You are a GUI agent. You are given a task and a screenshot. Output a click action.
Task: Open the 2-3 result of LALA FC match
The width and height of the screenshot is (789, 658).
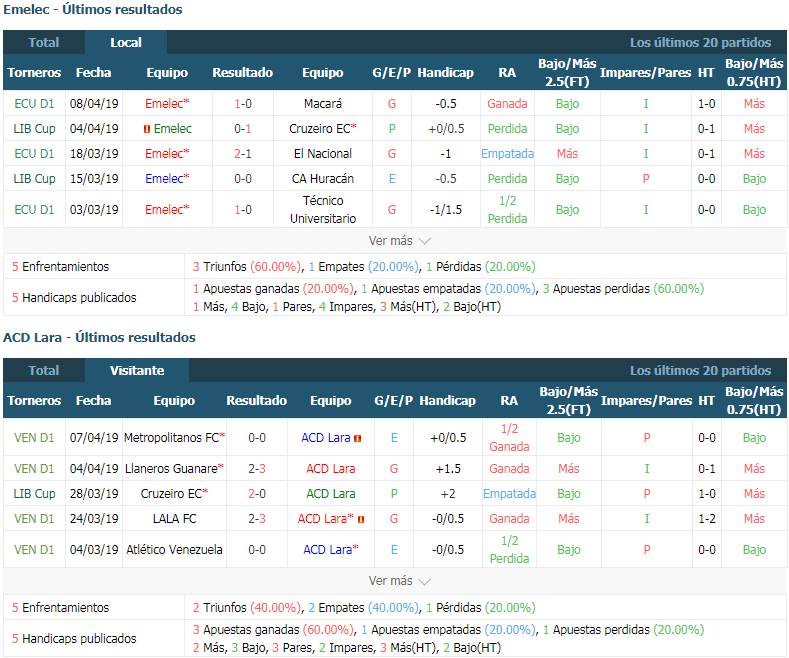pos(257,519)
